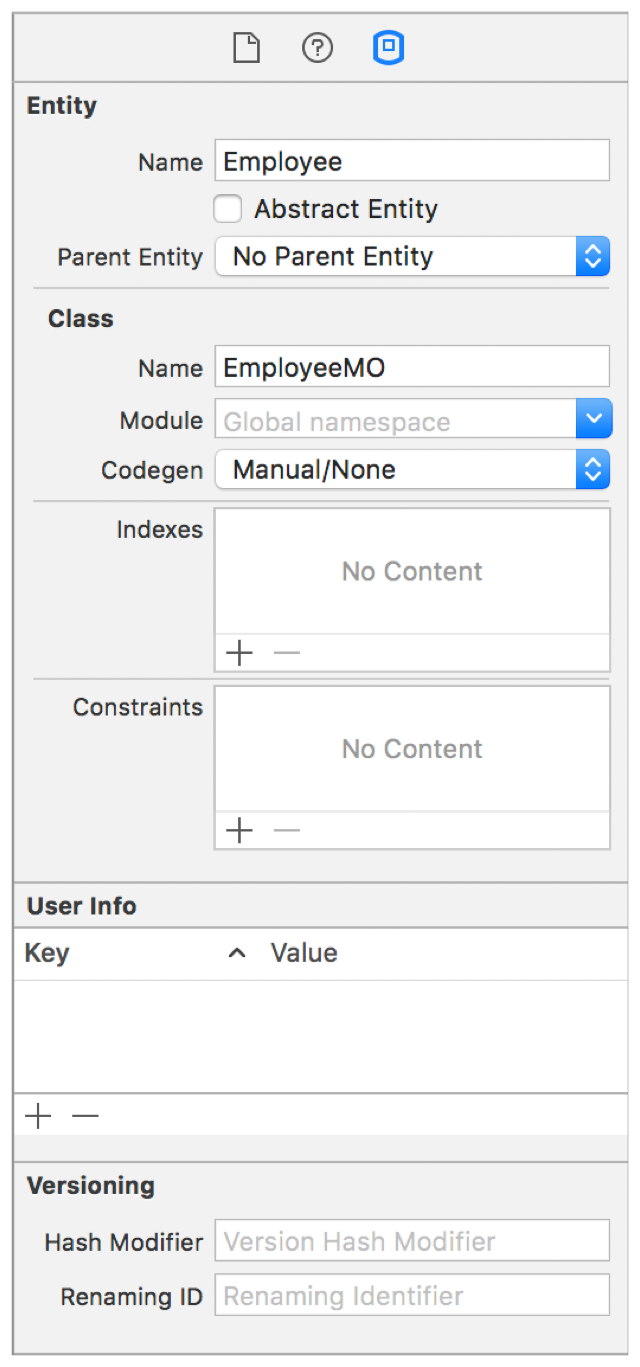
Task: Remove the selected User Info entry
Action: 86,1116
